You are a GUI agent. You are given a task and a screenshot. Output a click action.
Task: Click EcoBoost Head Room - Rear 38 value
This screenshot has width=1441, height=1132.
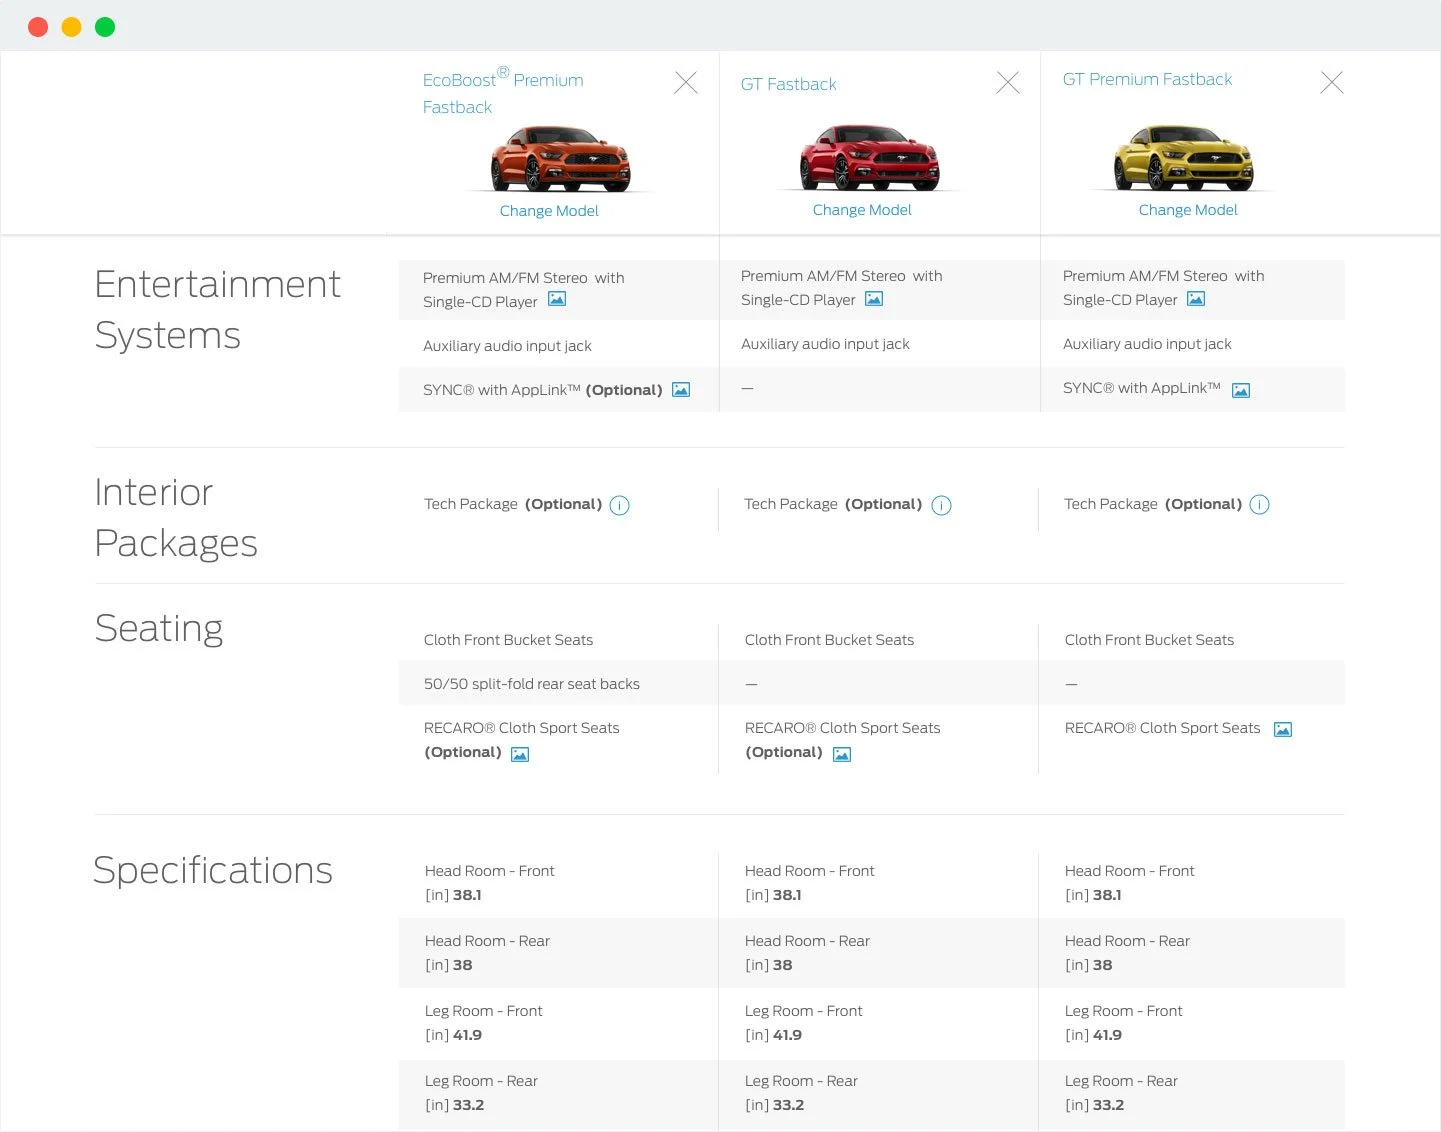click(462, 965)
